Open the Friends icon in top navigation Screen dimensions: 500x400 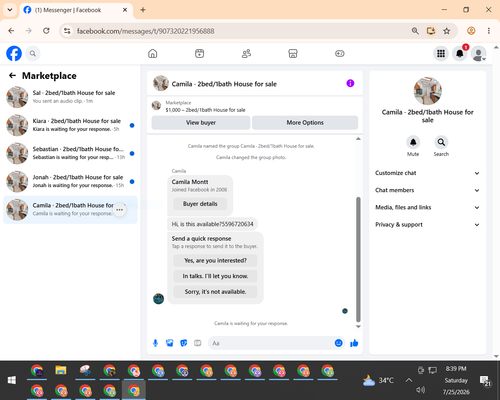(246, 53)
